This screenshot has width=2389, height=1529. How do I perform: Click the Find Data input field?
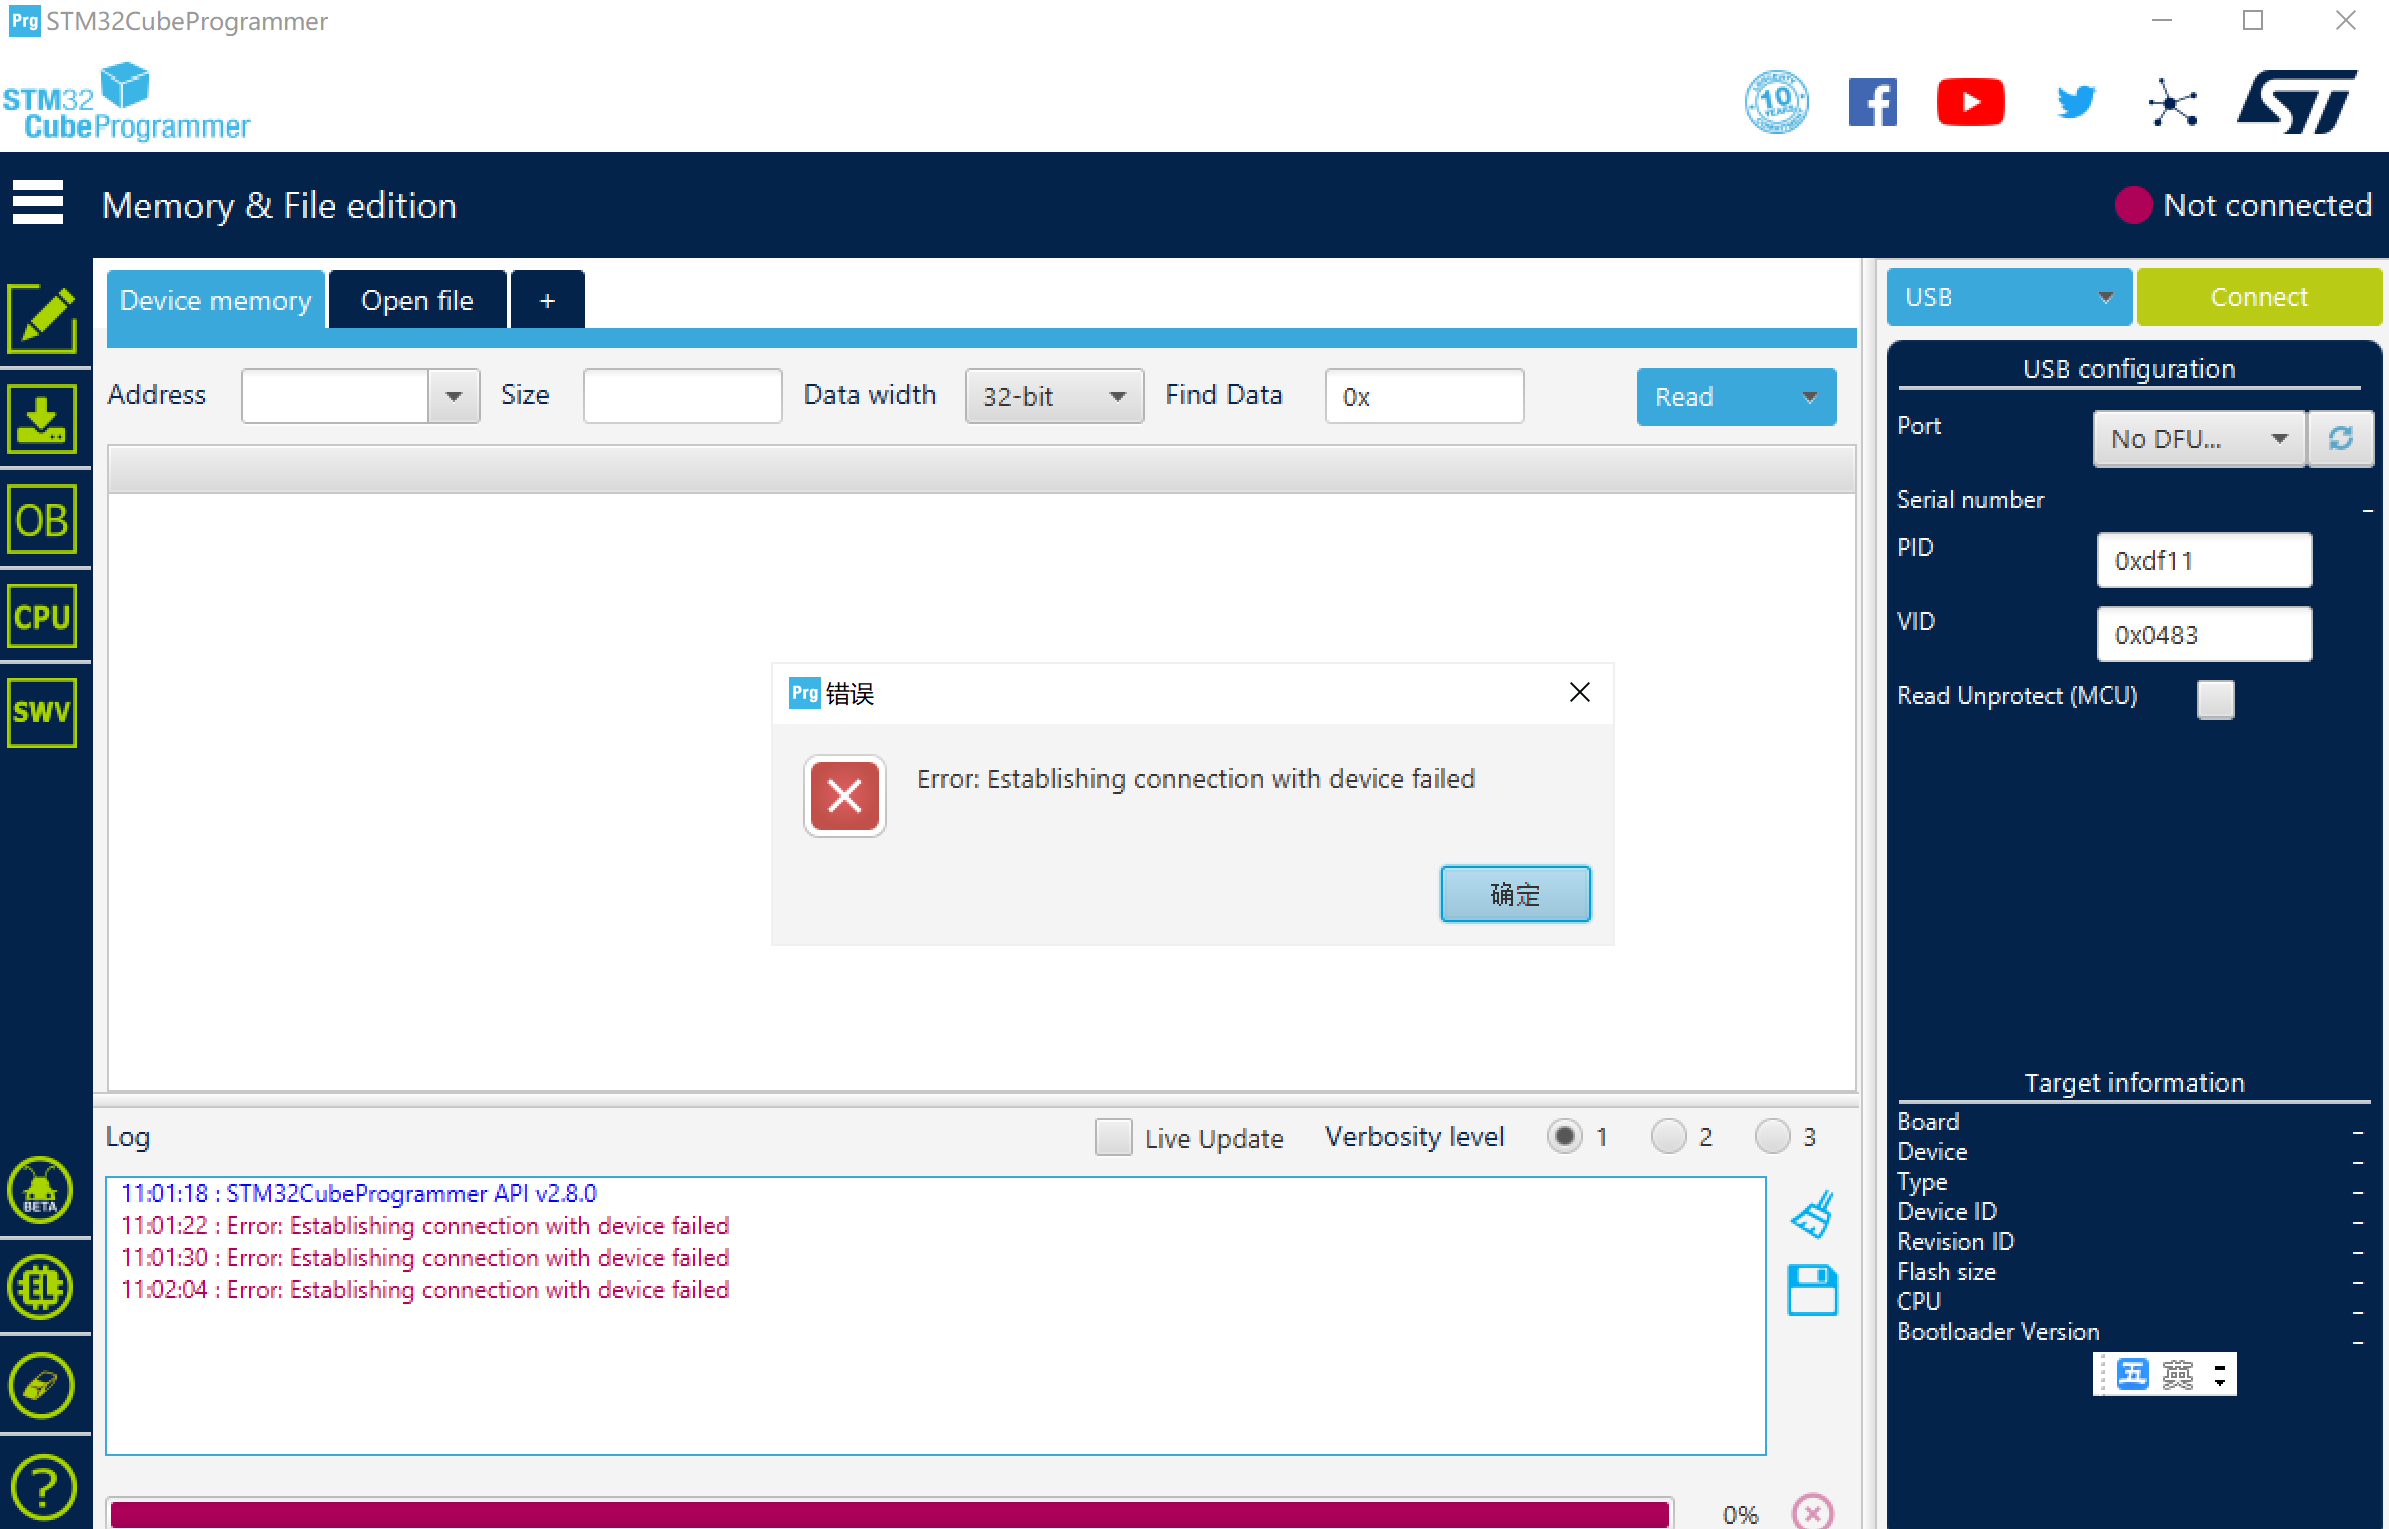tap(1424, 396)
